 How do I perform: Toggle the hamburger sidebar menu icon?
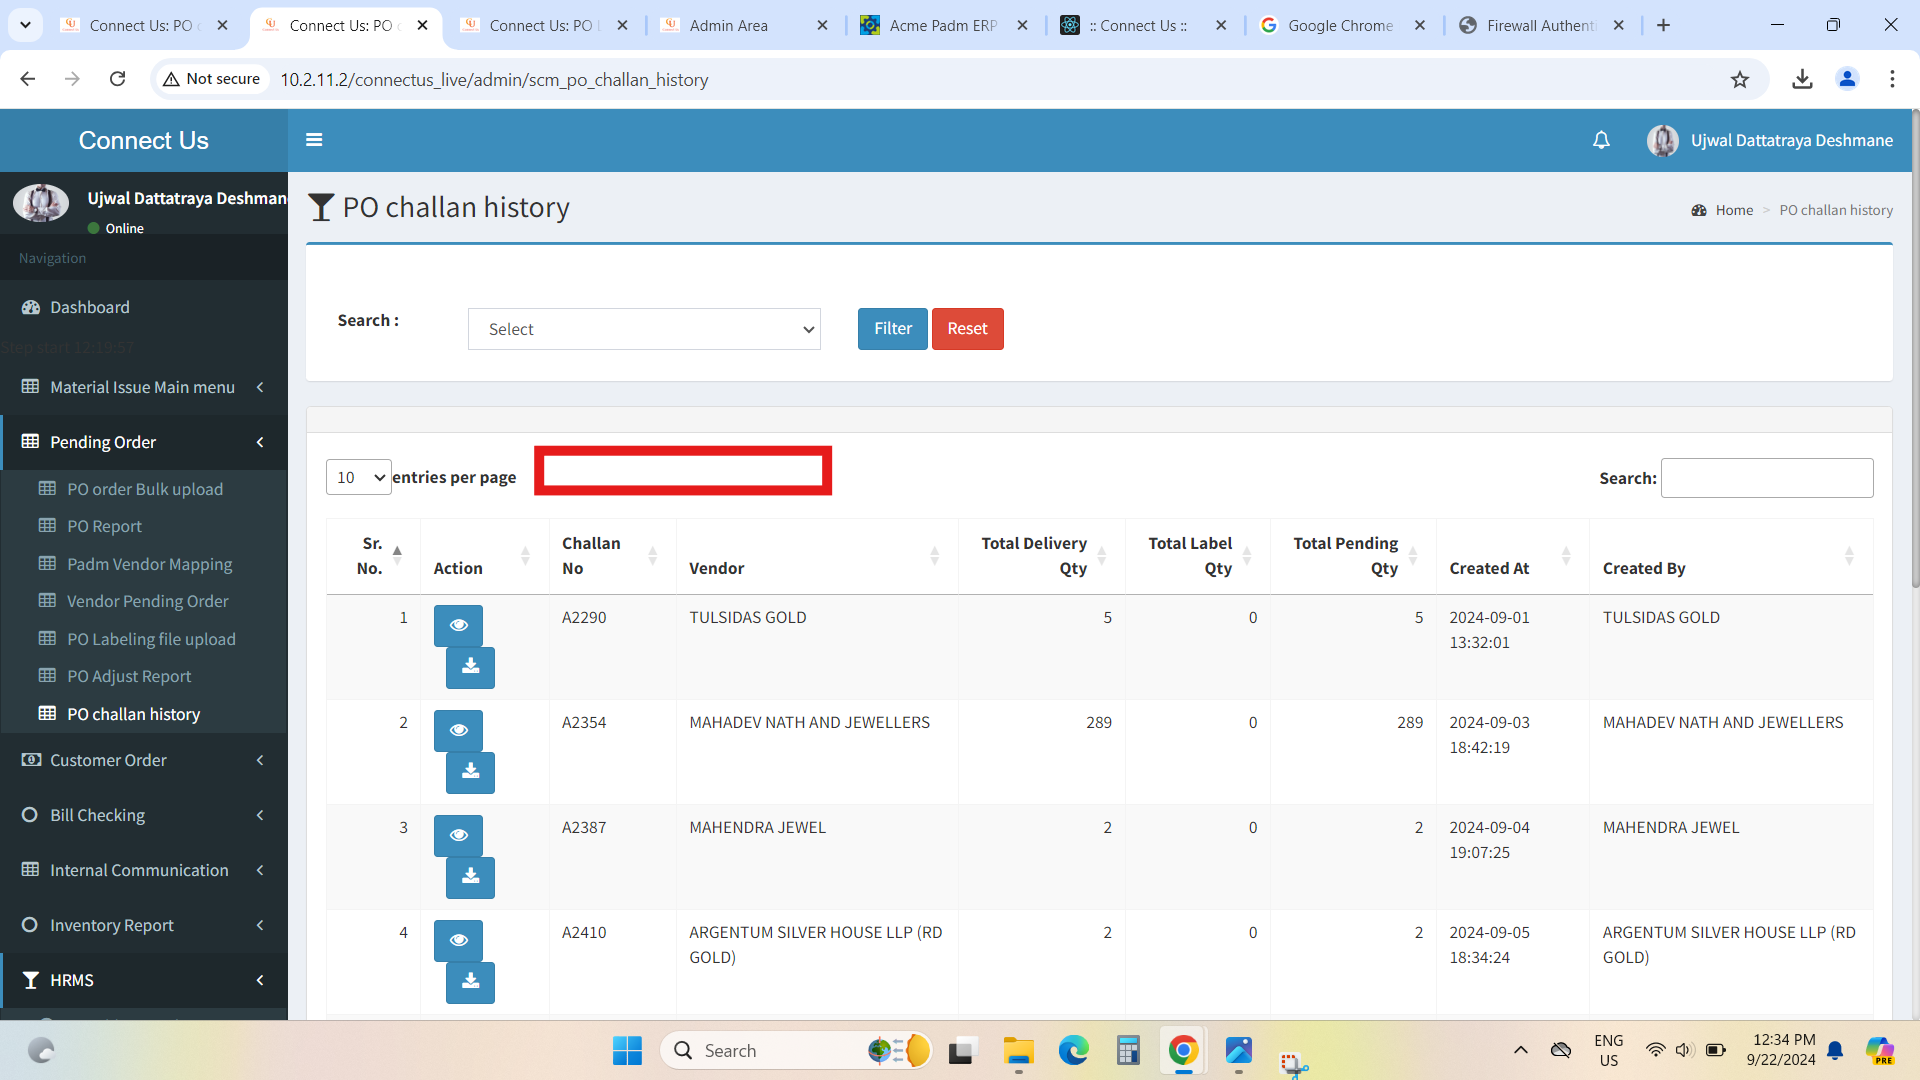coord(314,140)
